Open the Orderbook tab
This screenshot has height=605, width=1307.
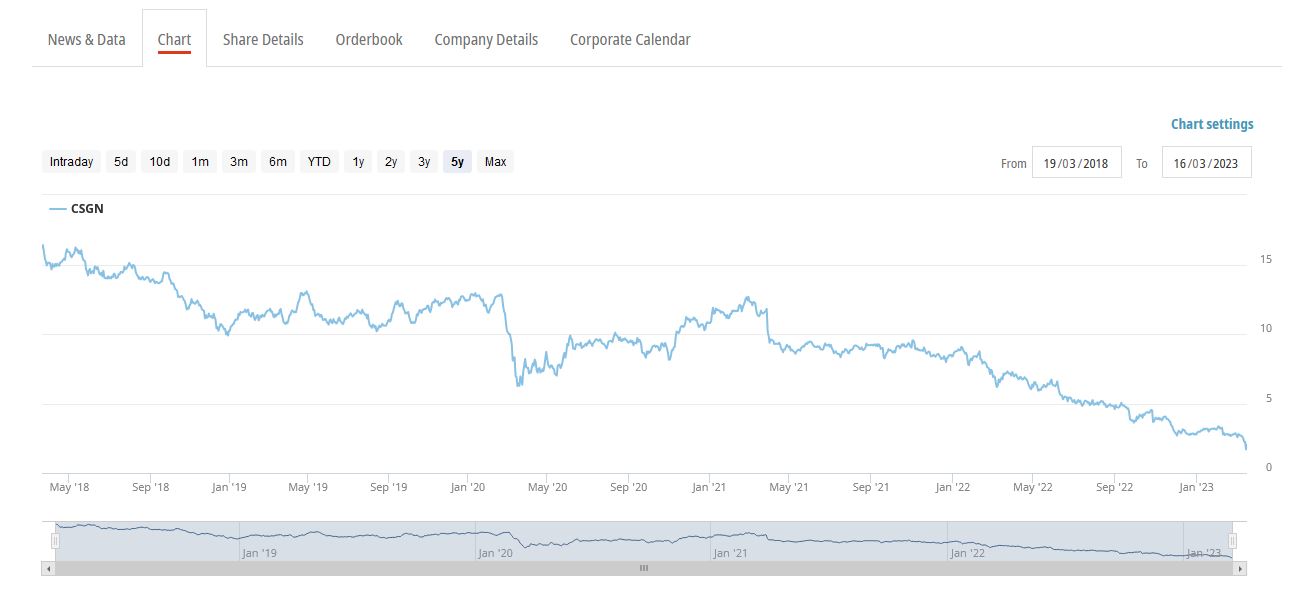[369, 40]
